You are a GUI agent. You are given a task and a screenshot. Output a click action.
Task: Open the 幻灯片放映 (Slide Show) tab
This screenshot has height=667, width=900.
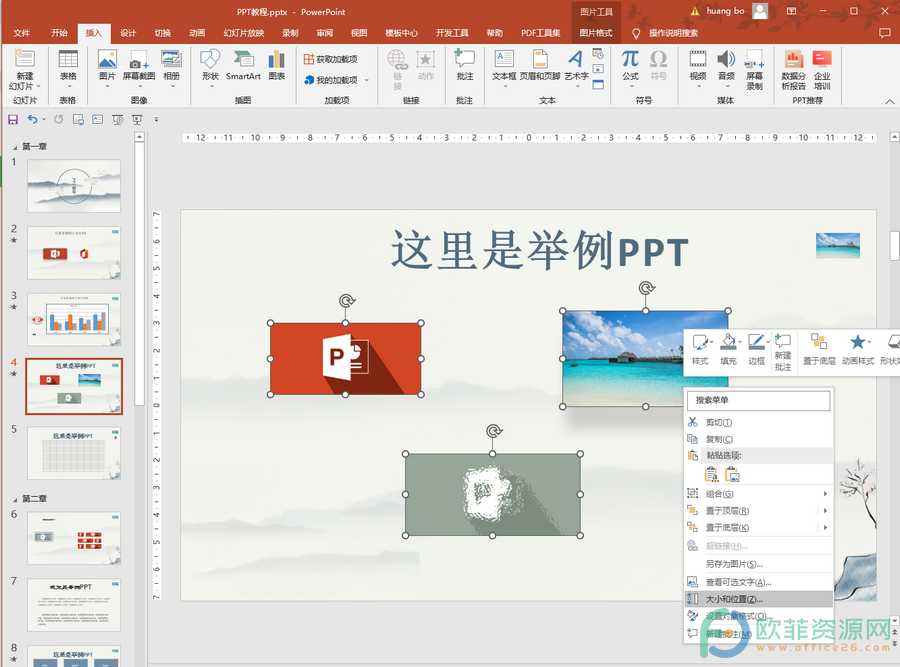(244, 33)
